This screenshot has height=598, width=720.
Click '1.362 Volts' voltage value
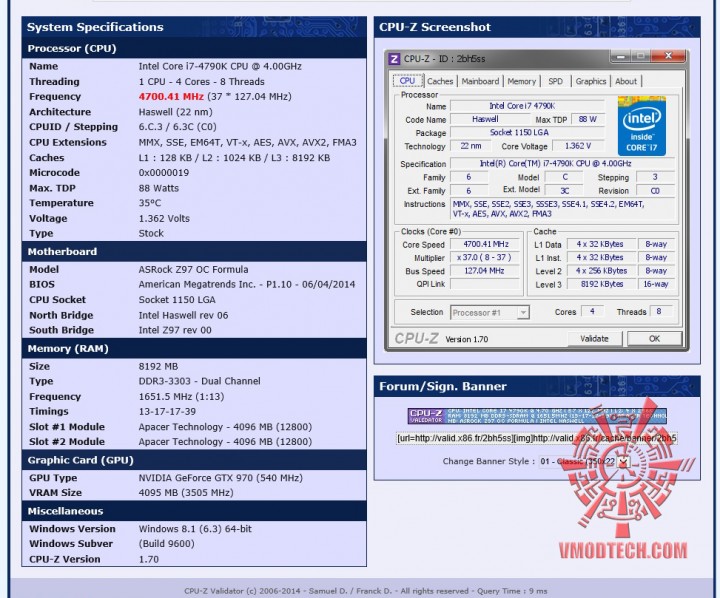(x=164, y=219)
